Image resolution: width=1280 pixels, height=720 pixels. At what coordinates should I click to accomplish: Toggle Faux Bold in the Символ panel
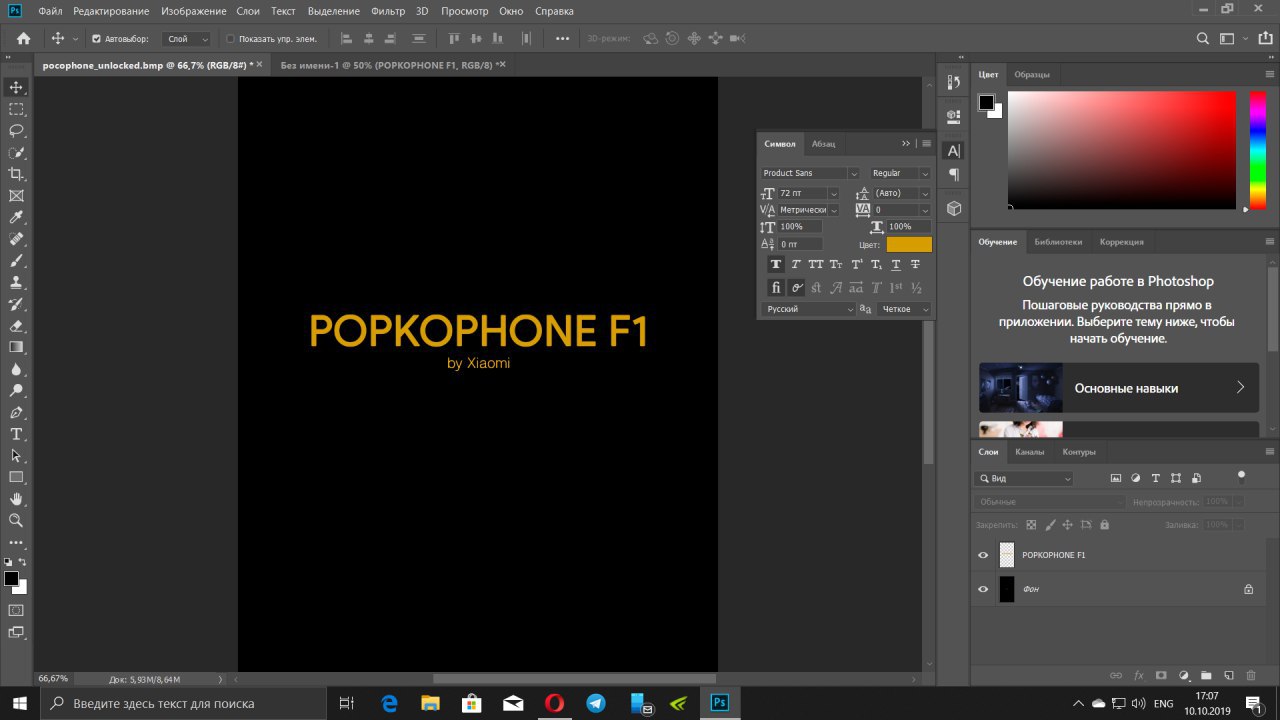coord(775,265)
